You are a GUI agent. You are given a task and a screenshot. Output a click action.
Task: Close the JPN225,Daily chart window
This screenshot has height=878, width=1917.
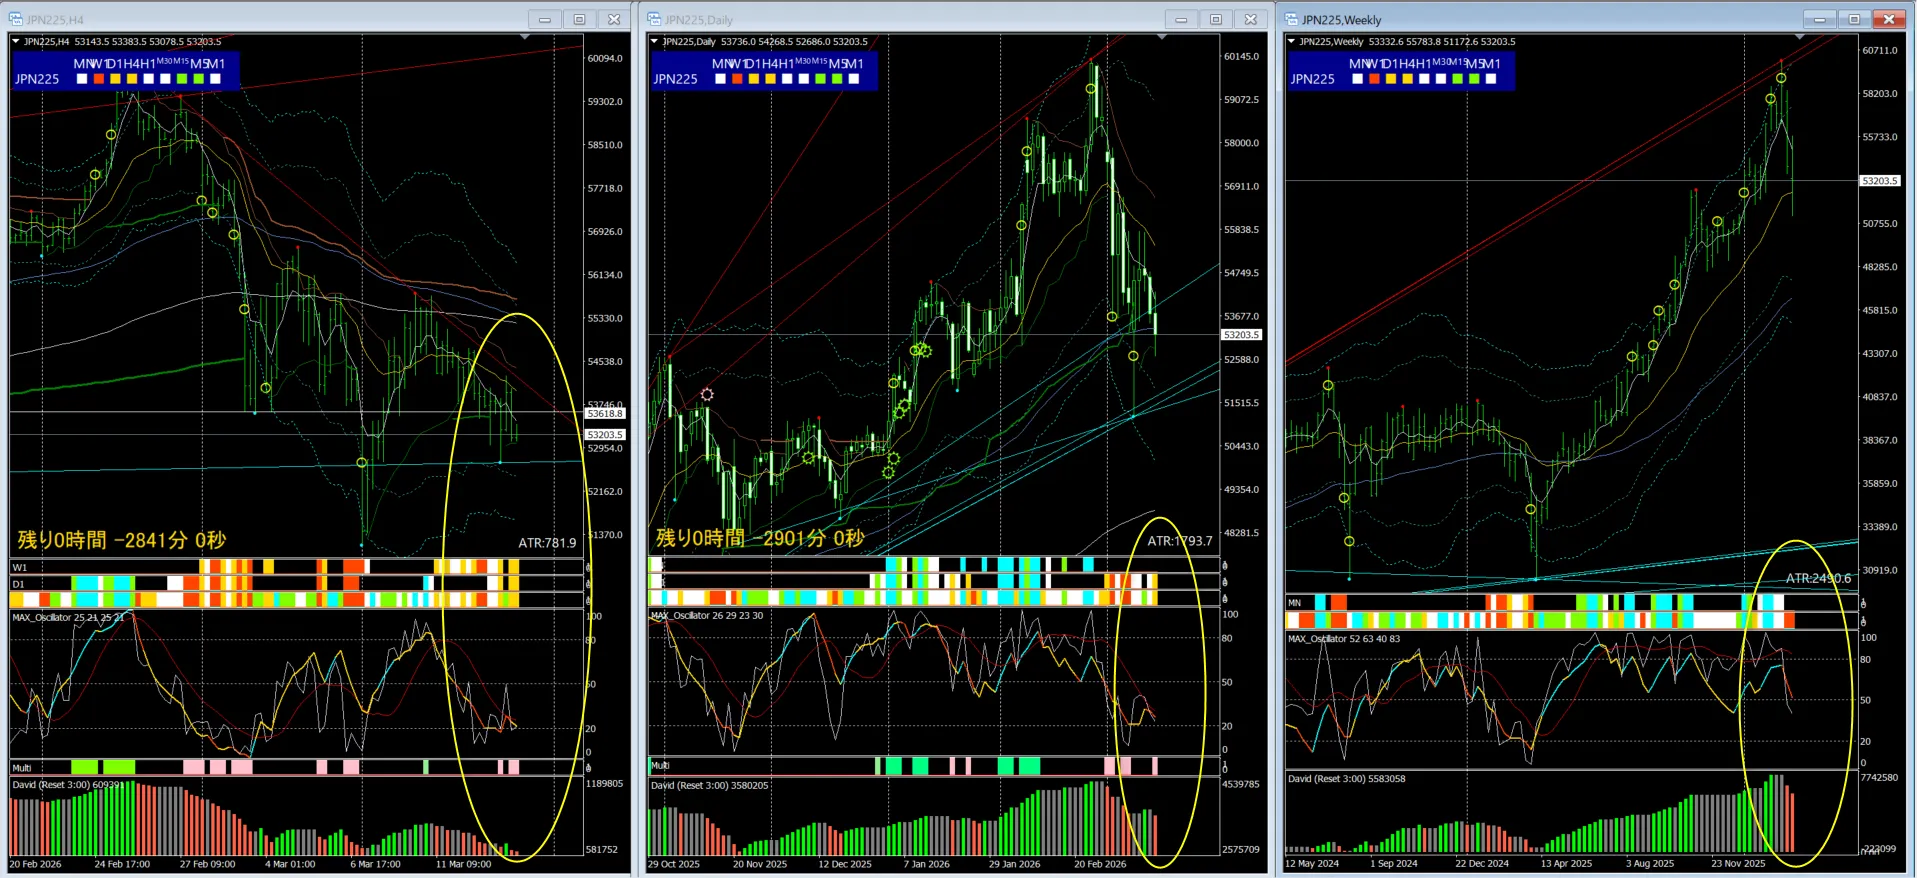(x=1251, y=19)
